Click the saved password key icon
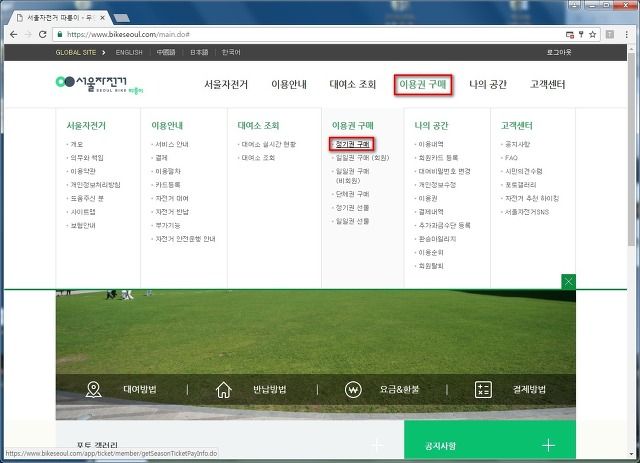 tap(581, 34)
